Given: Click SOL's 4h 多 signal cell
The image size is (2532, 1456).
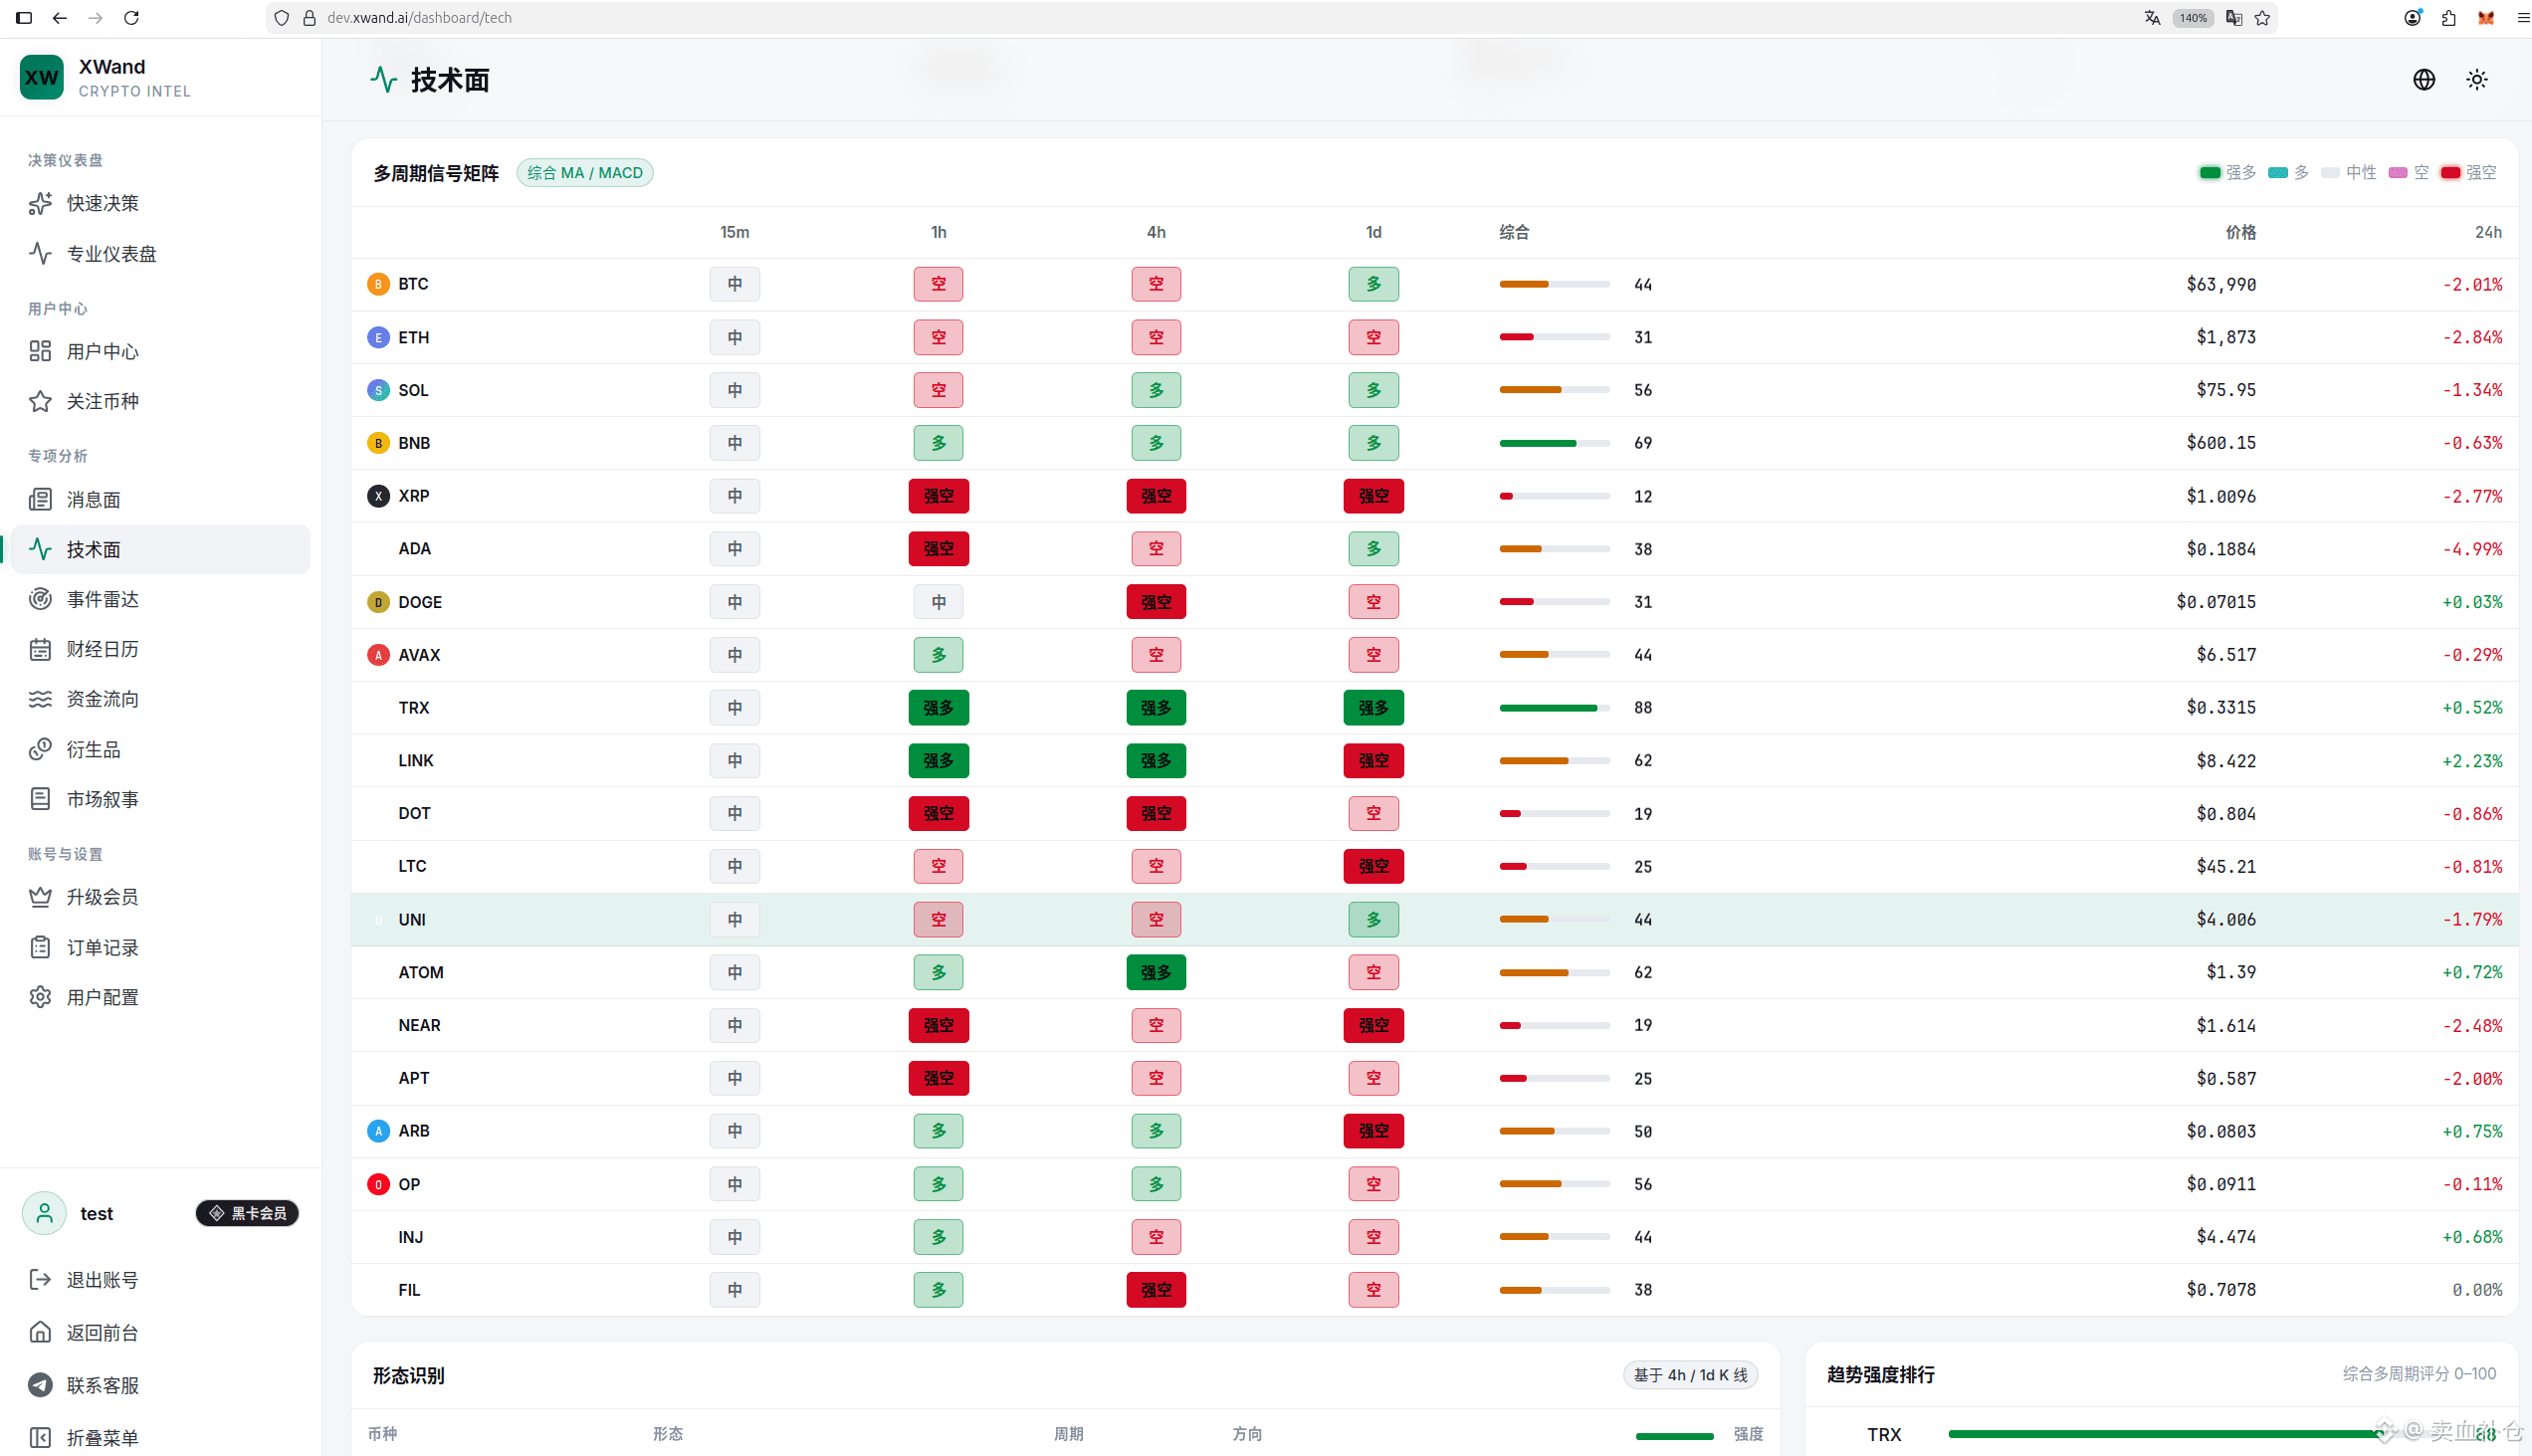Looking at the screenshot, I should pyautogui.click(x=1156, y=390).
